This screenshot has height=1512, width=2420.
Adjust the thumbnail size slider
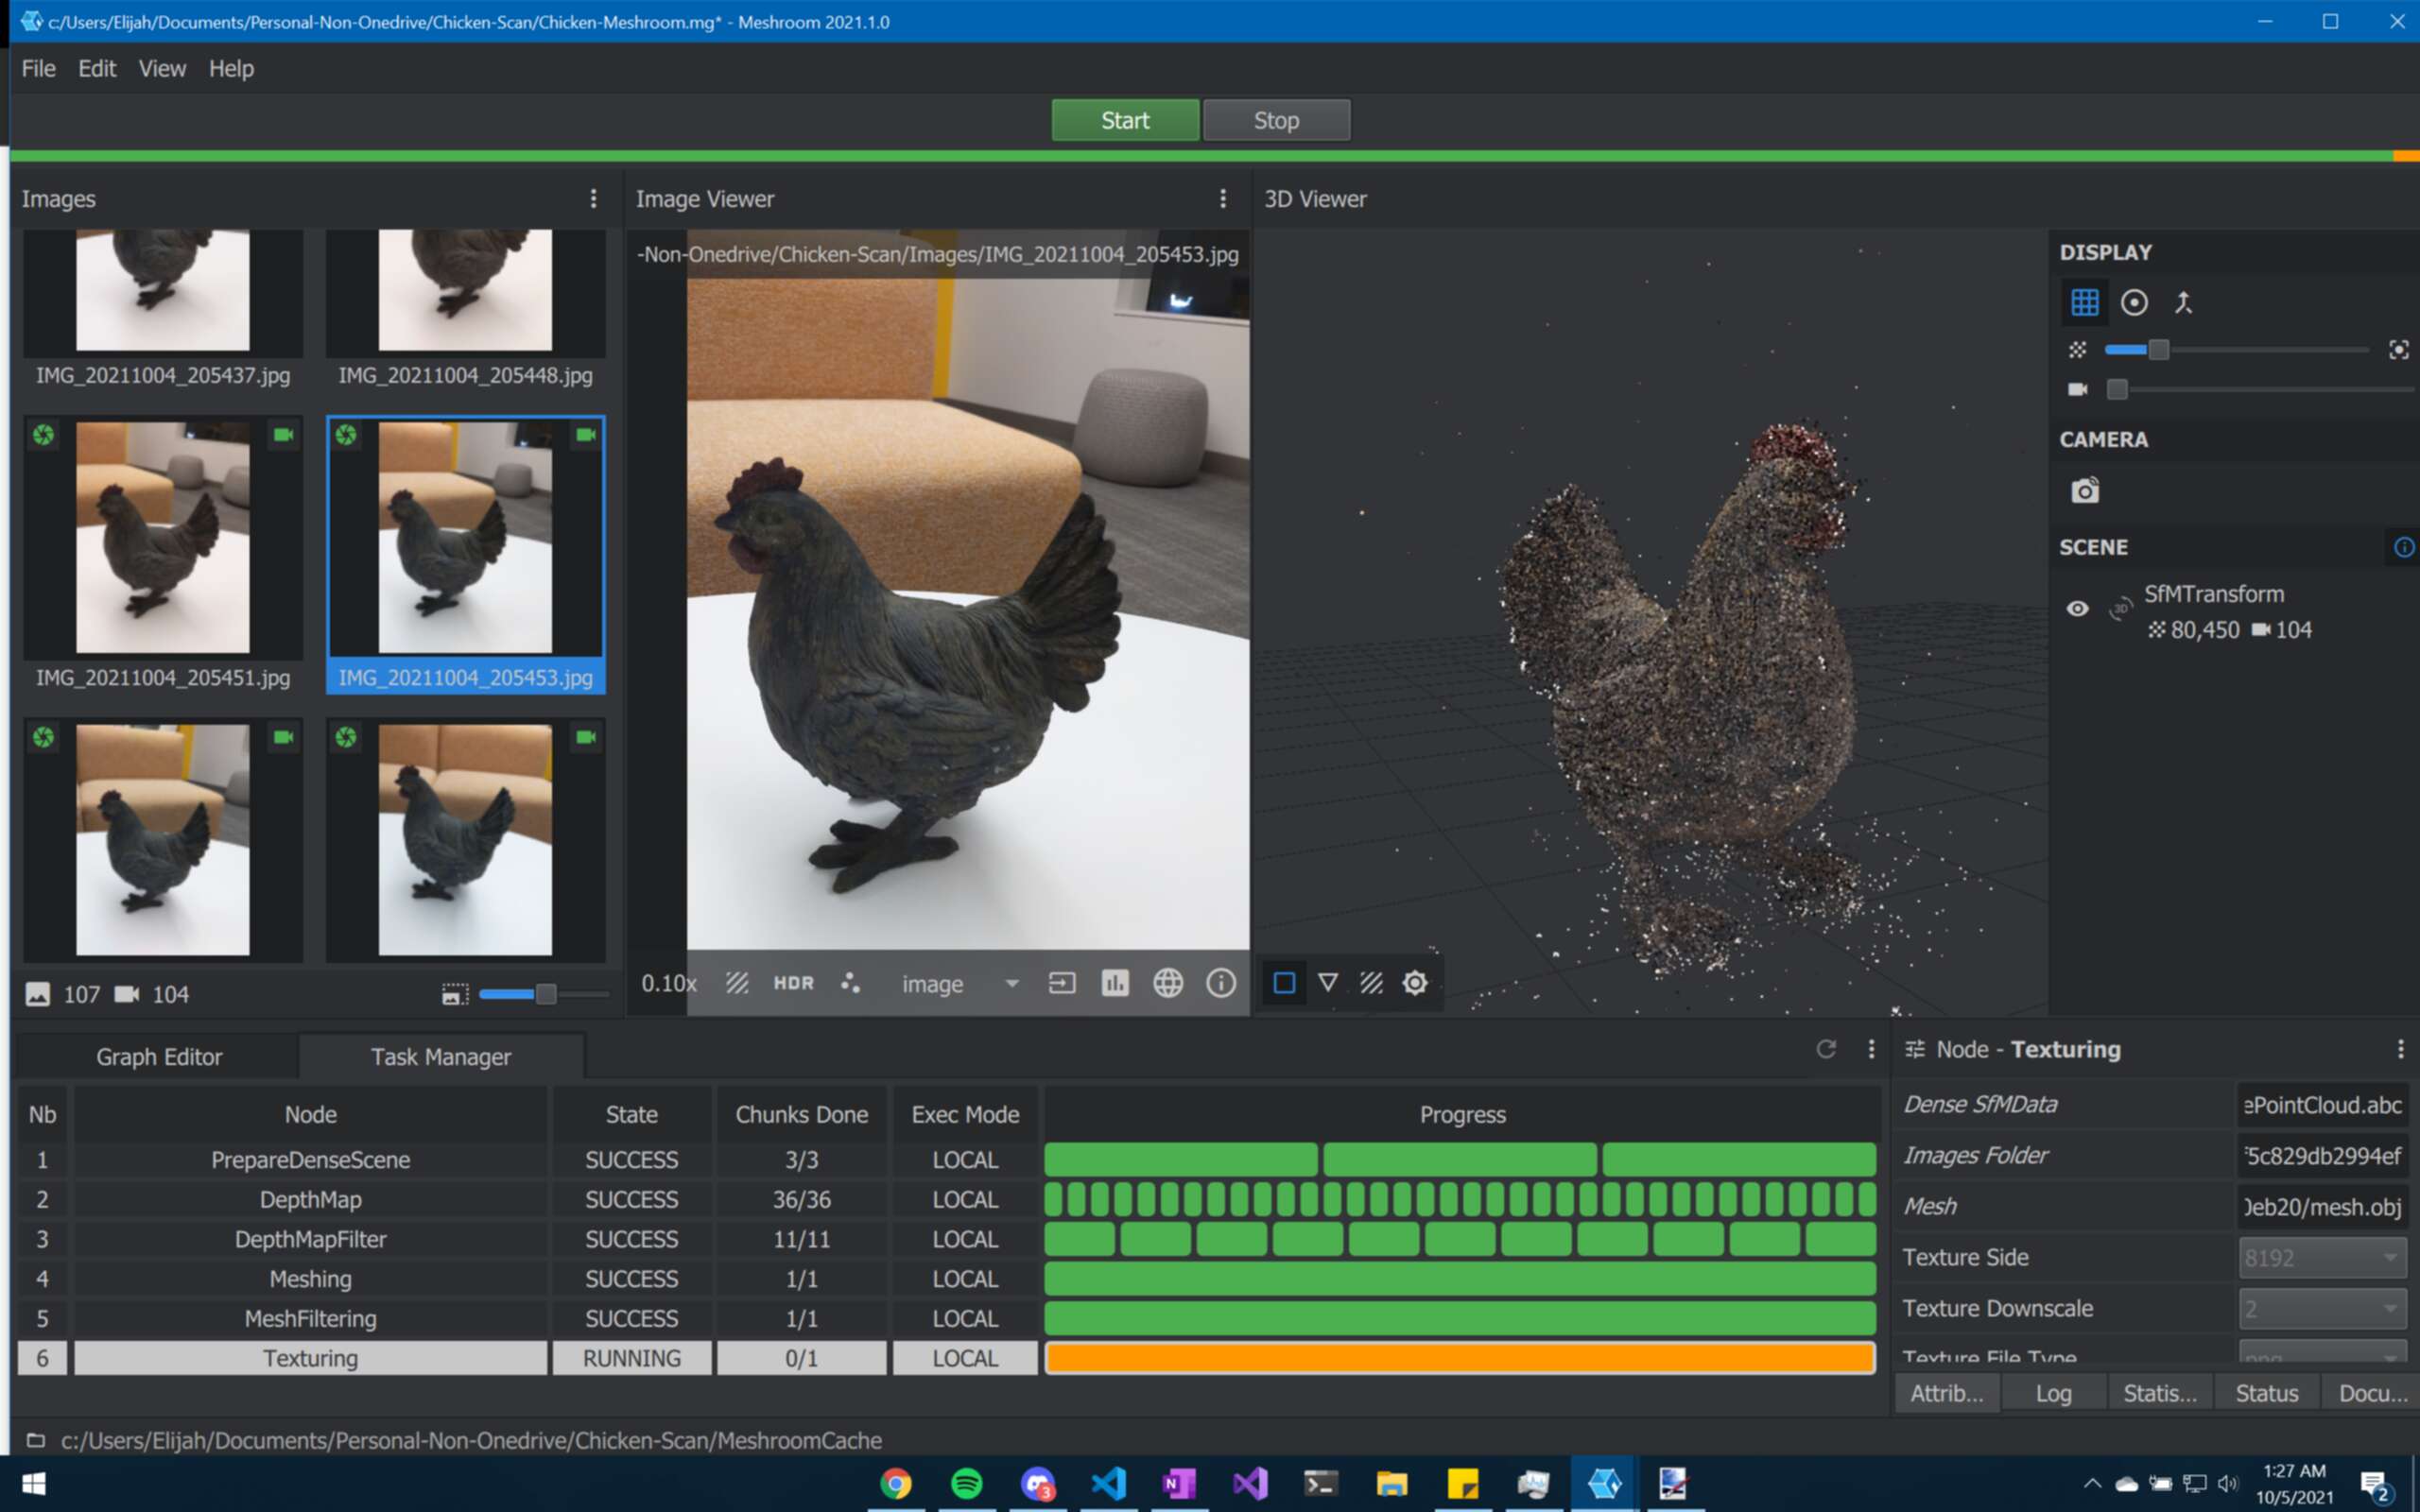click(544, 994)
